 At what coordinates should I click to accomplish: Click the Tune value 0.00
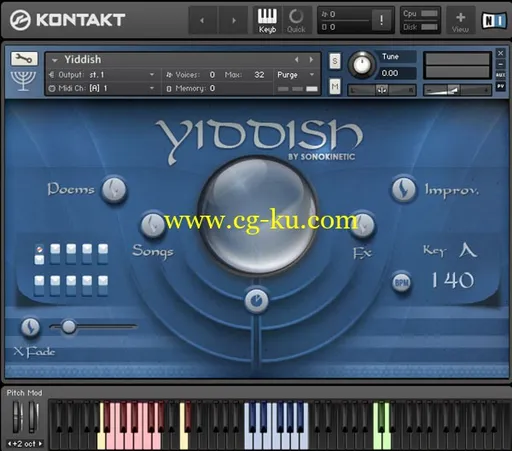[390, 73]
